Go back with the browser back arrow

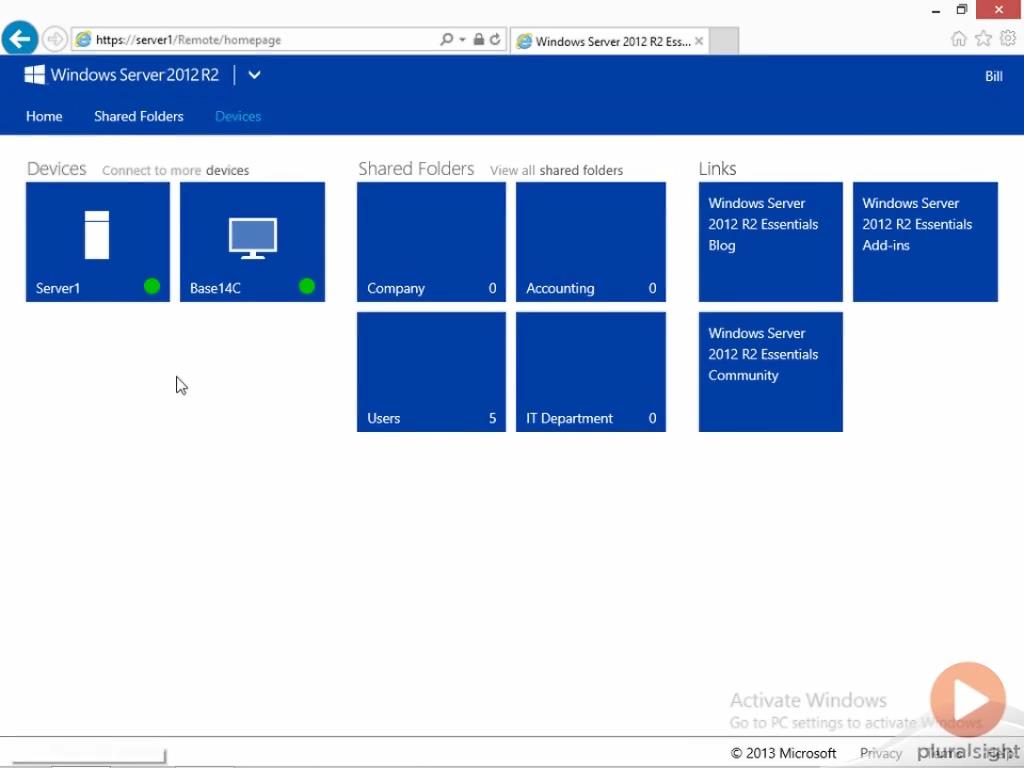[20, 39]
